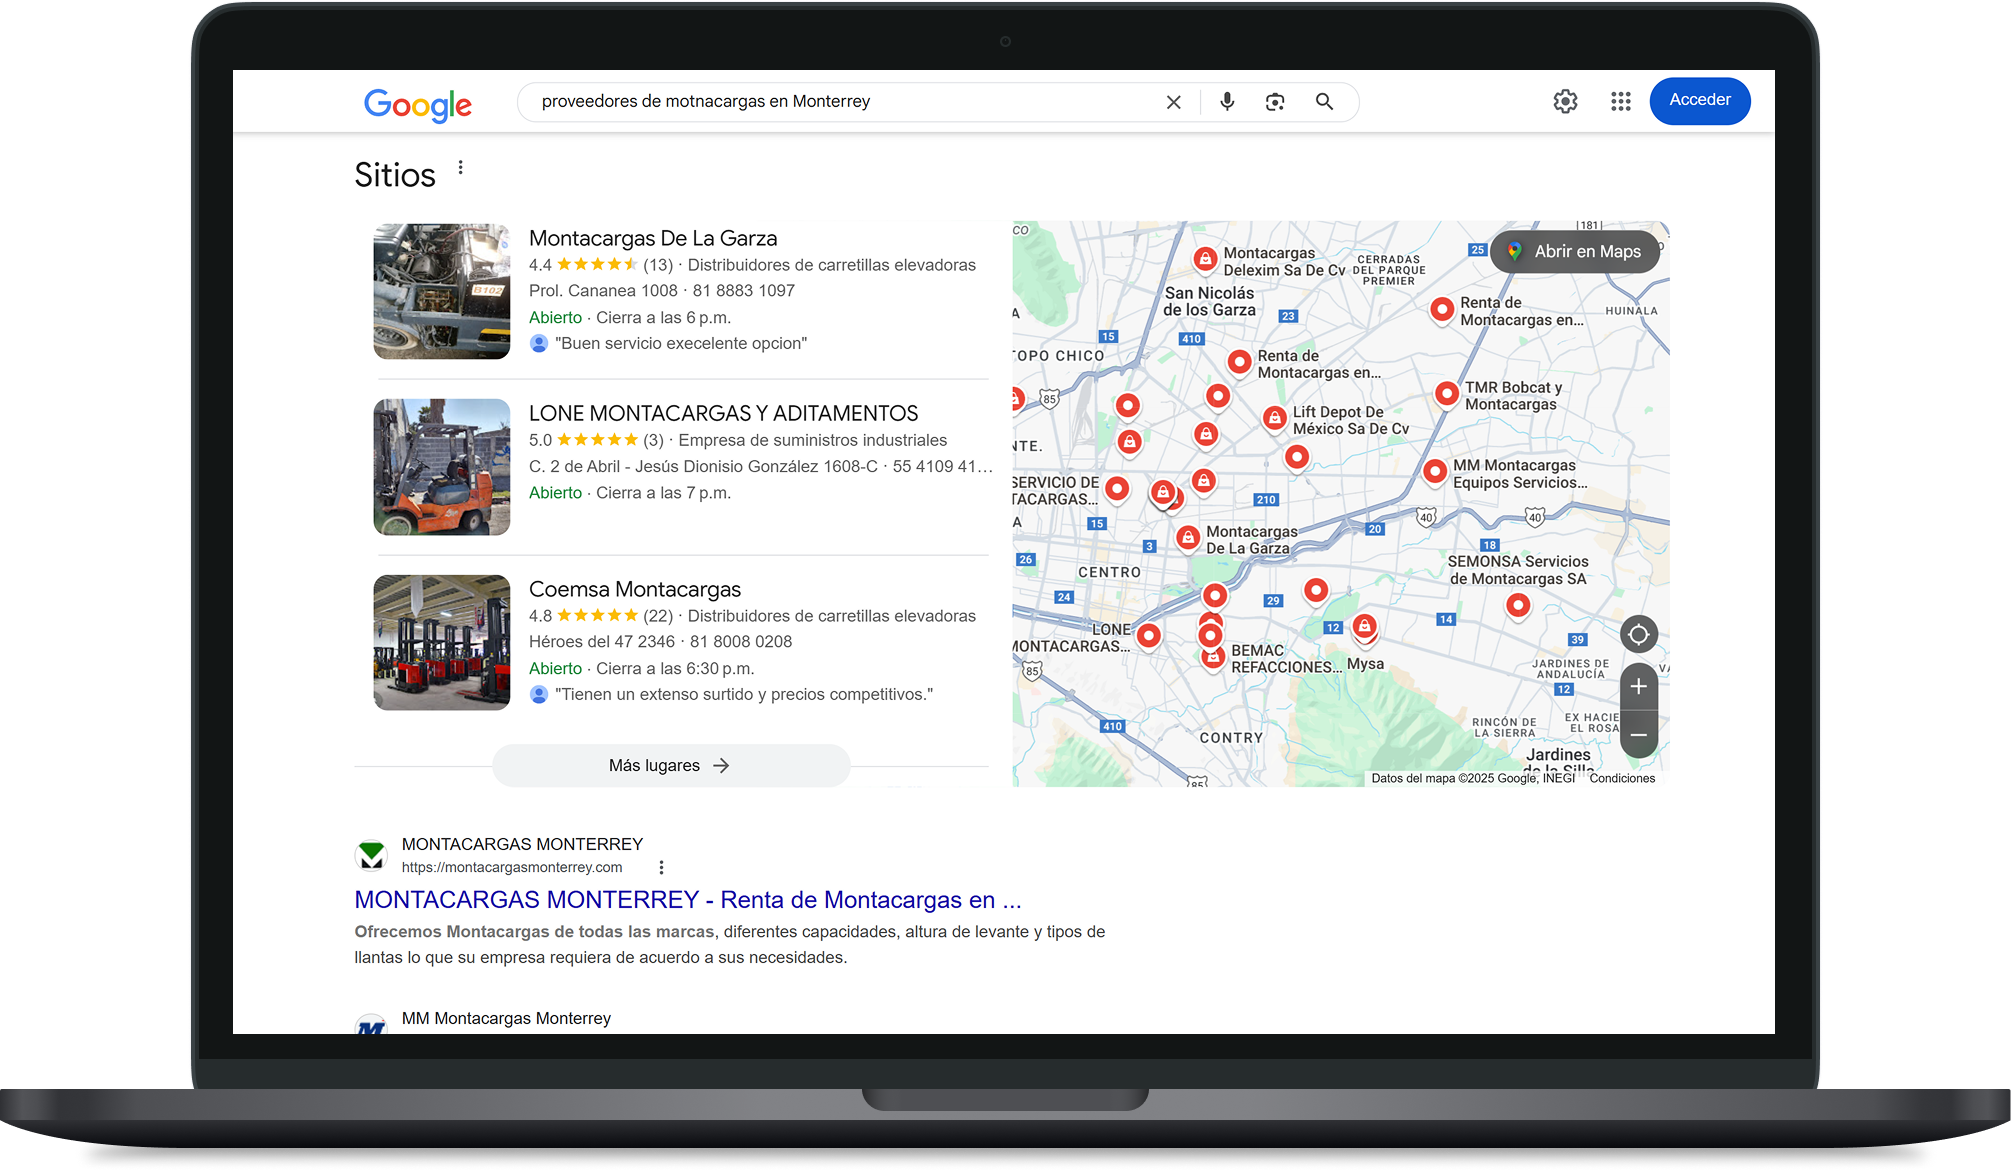Select the SEMONSA Servicios de Montacargas pin
Image resolution: width=2011 pixels, height=1171 pixels.
pos(1518,606)
